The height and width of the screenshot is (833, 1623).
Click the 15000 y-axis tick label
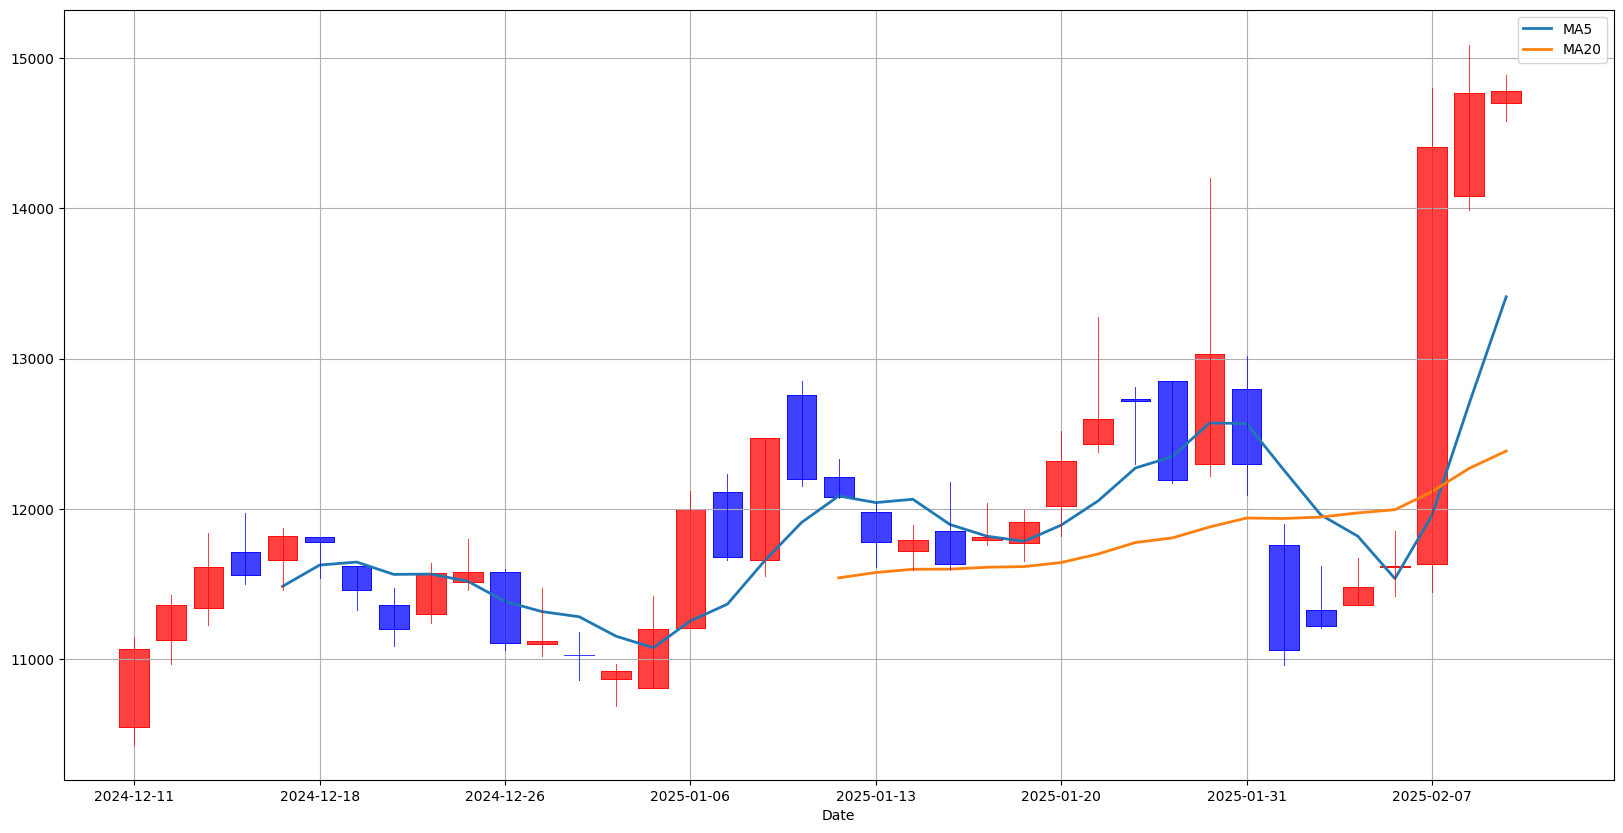coord(34,59)
